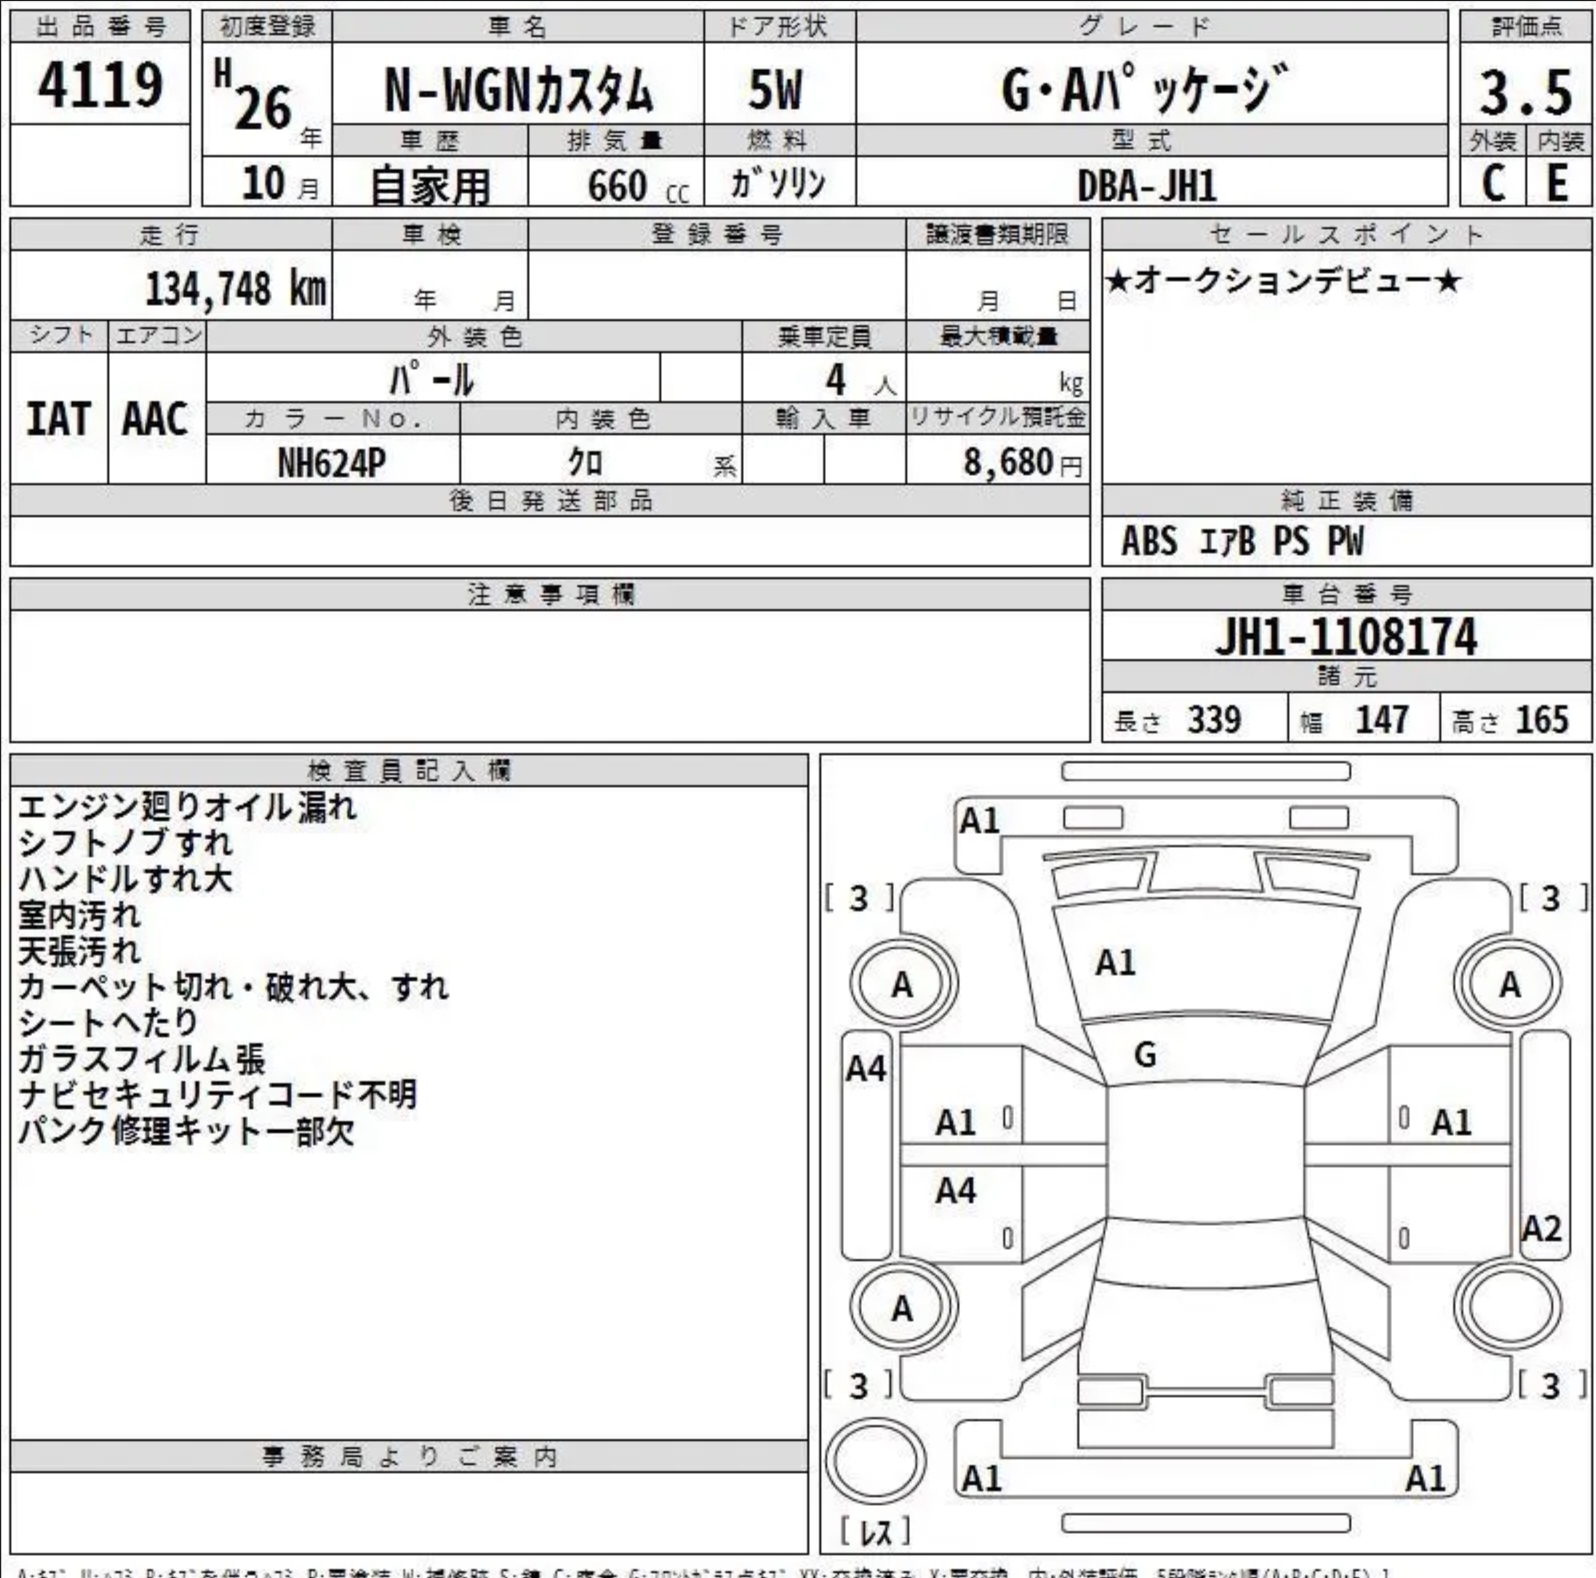Click the エンジン廻りオイル漏れ inspector note
Image resolution: width=1596 pixels, height=1578 pixels.
187,806
